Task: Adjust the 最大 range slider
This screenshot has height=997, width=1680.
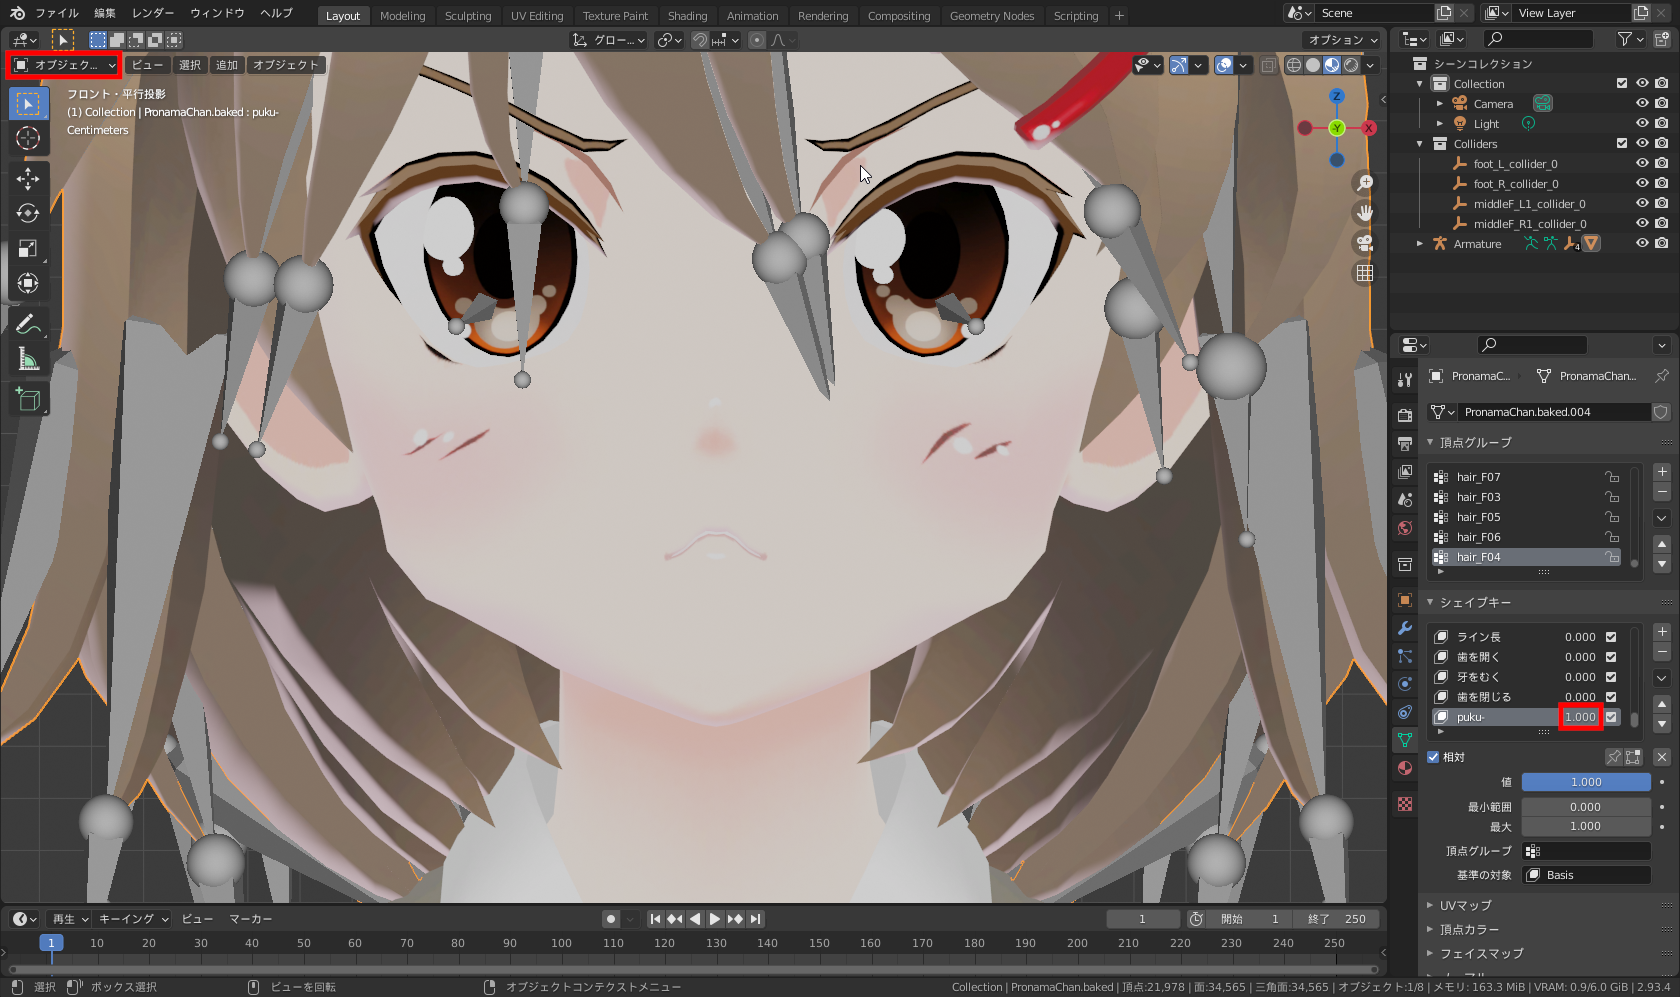Action: pyautogui.click(x=1586, y=826)
